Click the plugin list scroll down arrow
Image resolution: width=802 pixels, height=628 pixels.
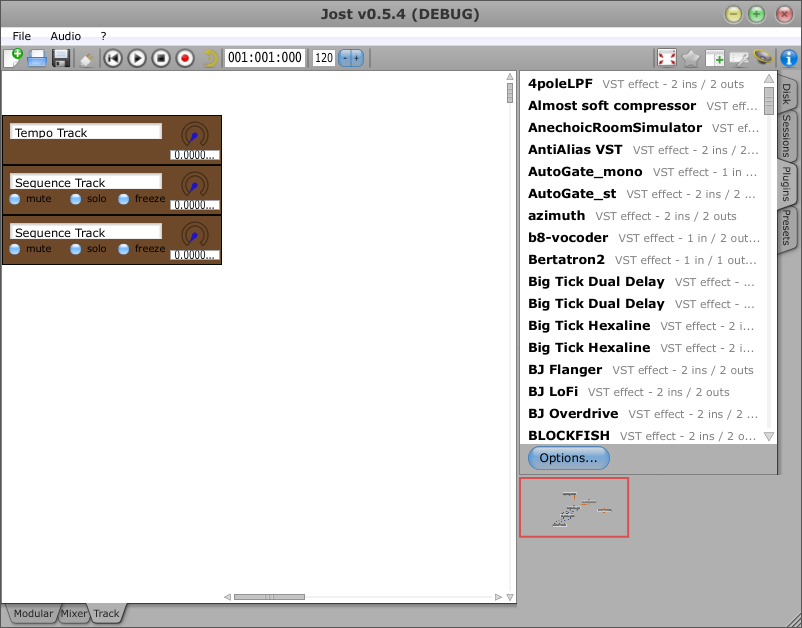point(769,436)
